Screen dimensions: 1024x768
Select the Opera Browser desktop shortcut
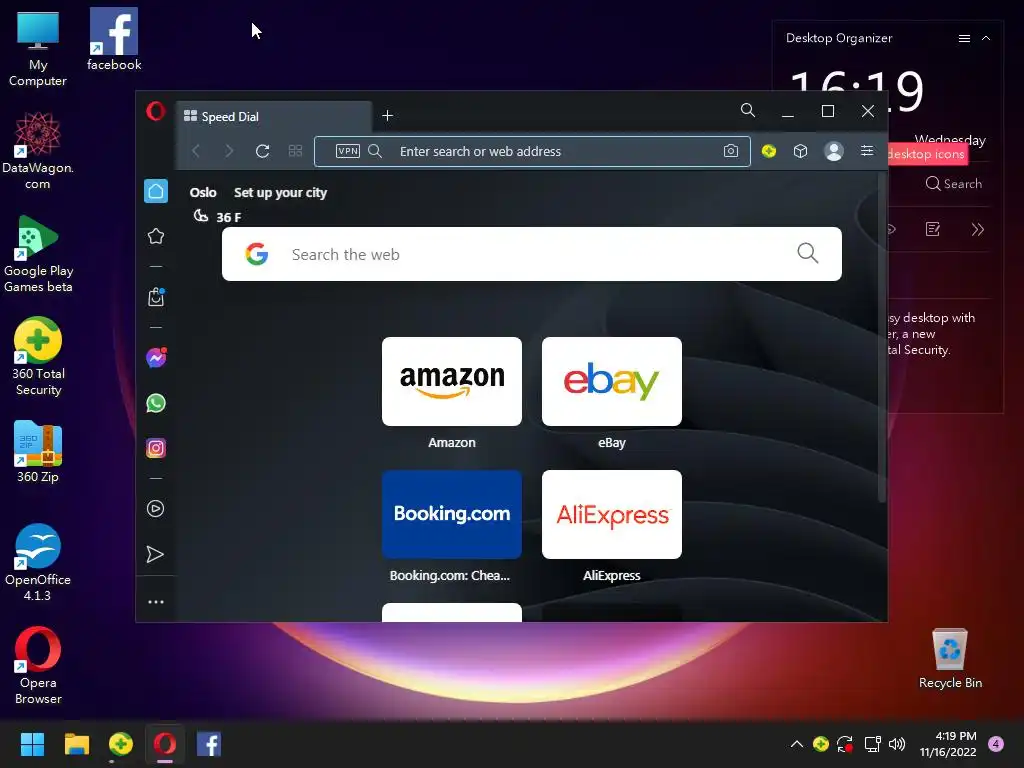pos(38,666)
